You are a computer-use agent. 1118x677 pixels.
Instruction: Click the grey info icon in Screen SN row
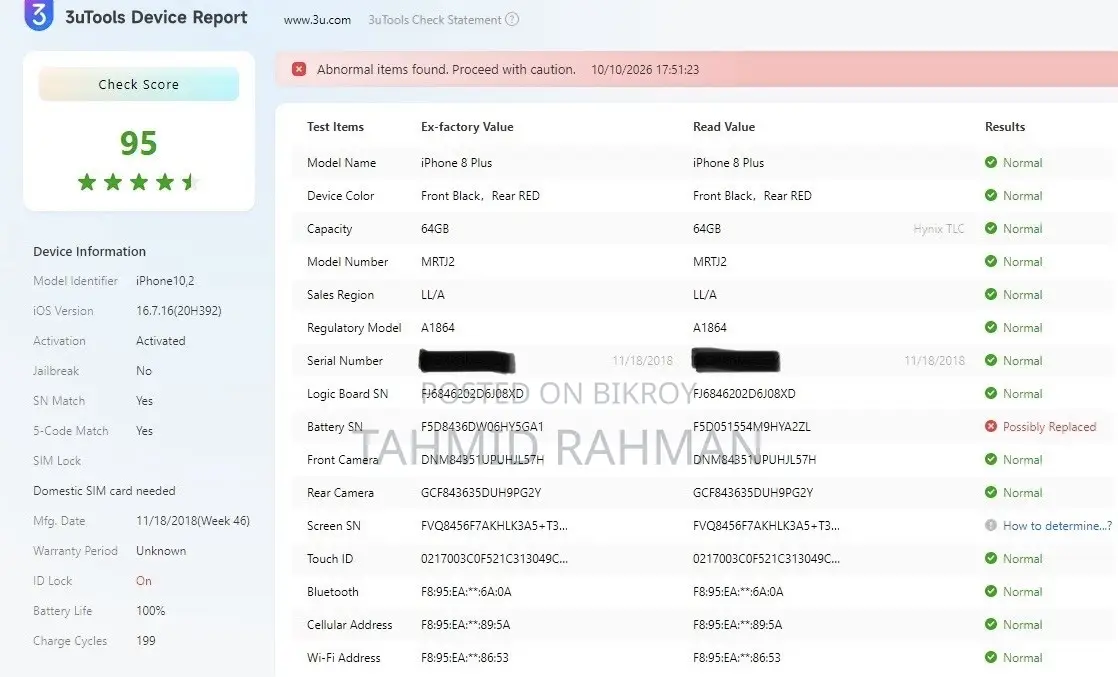click(990, 525)
